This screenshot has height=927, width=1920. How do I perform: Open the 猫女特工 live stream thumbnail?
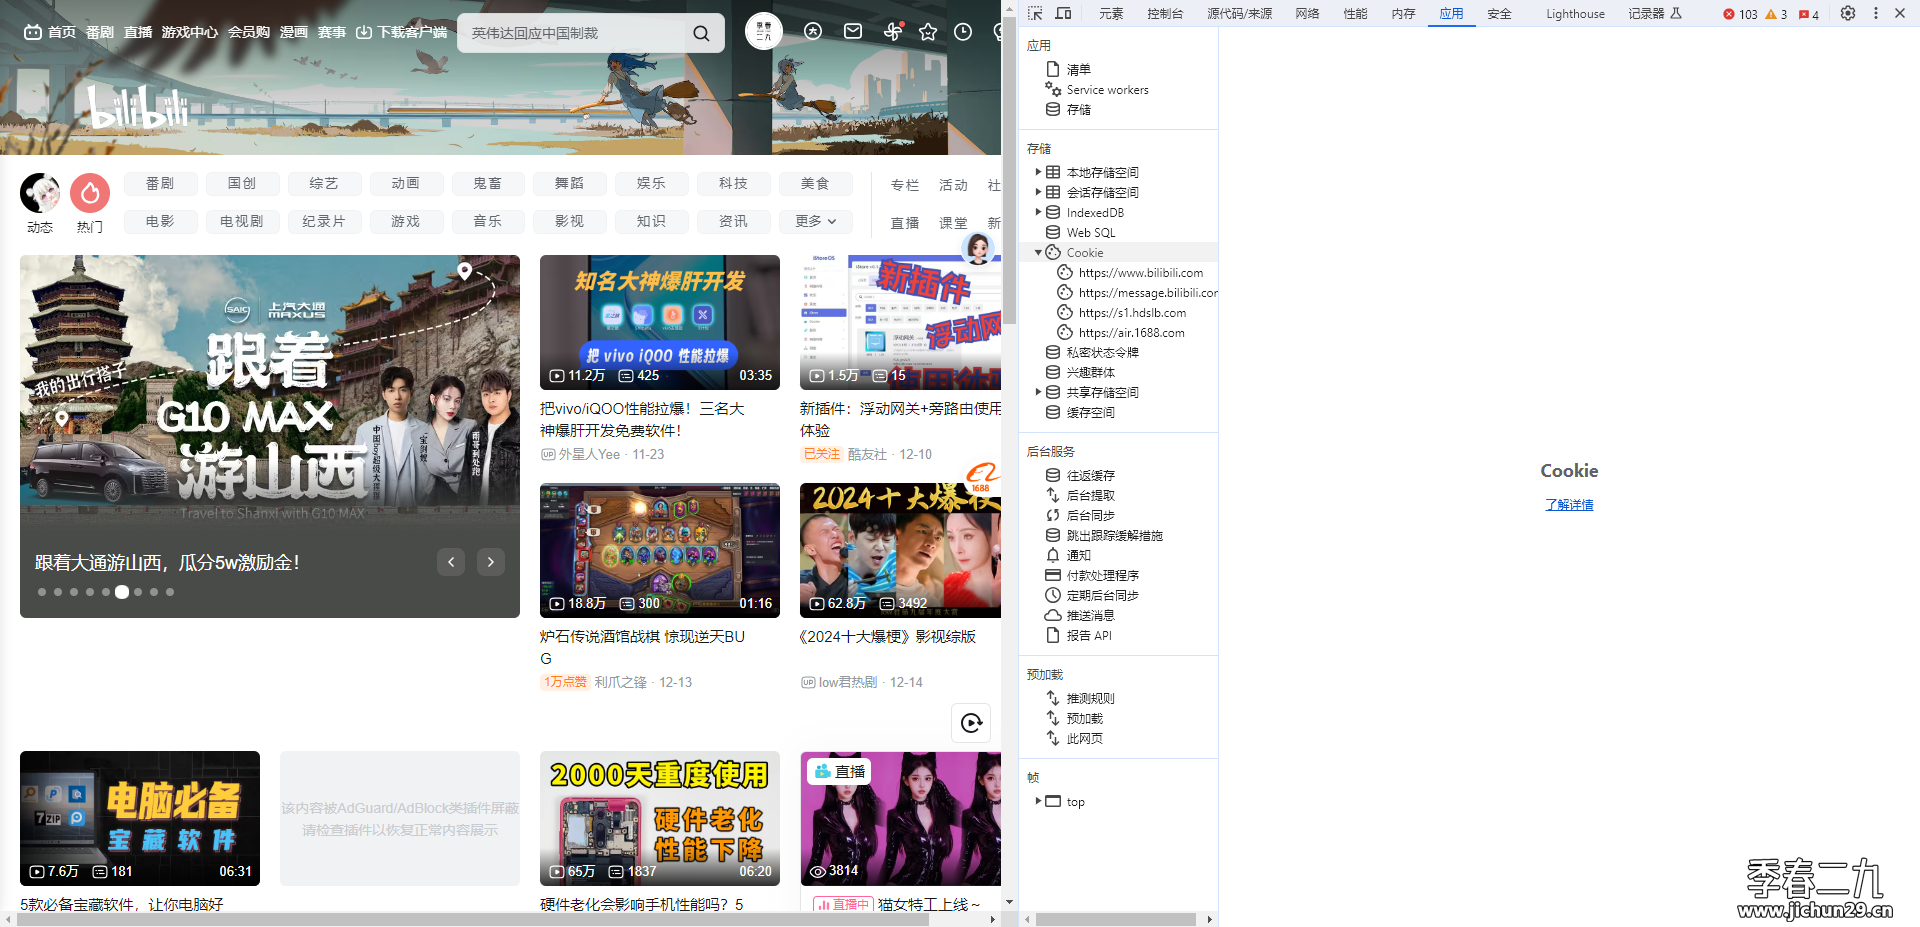click(901, 818)
